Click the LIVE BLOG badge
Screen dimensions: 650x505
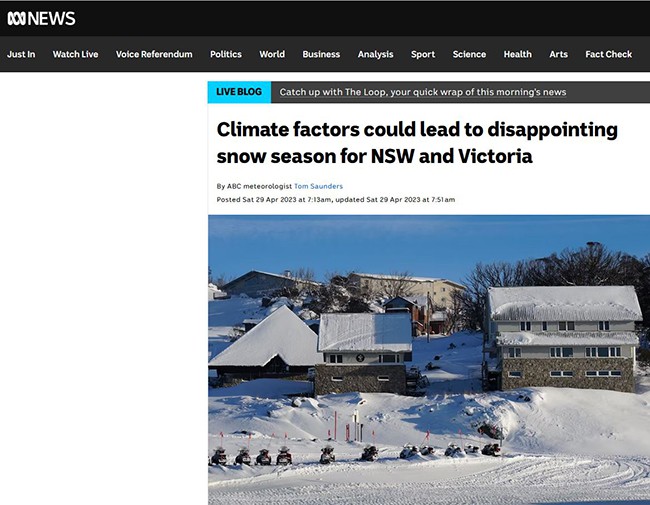[x=239, y=92]
